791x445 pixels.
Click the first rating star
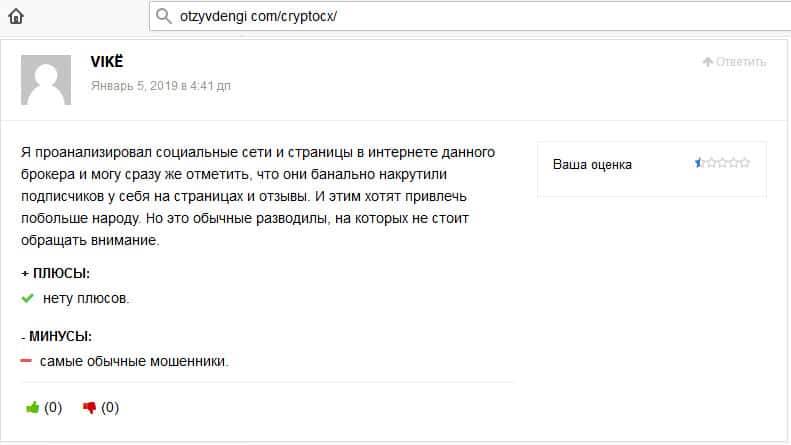point(700,163)
